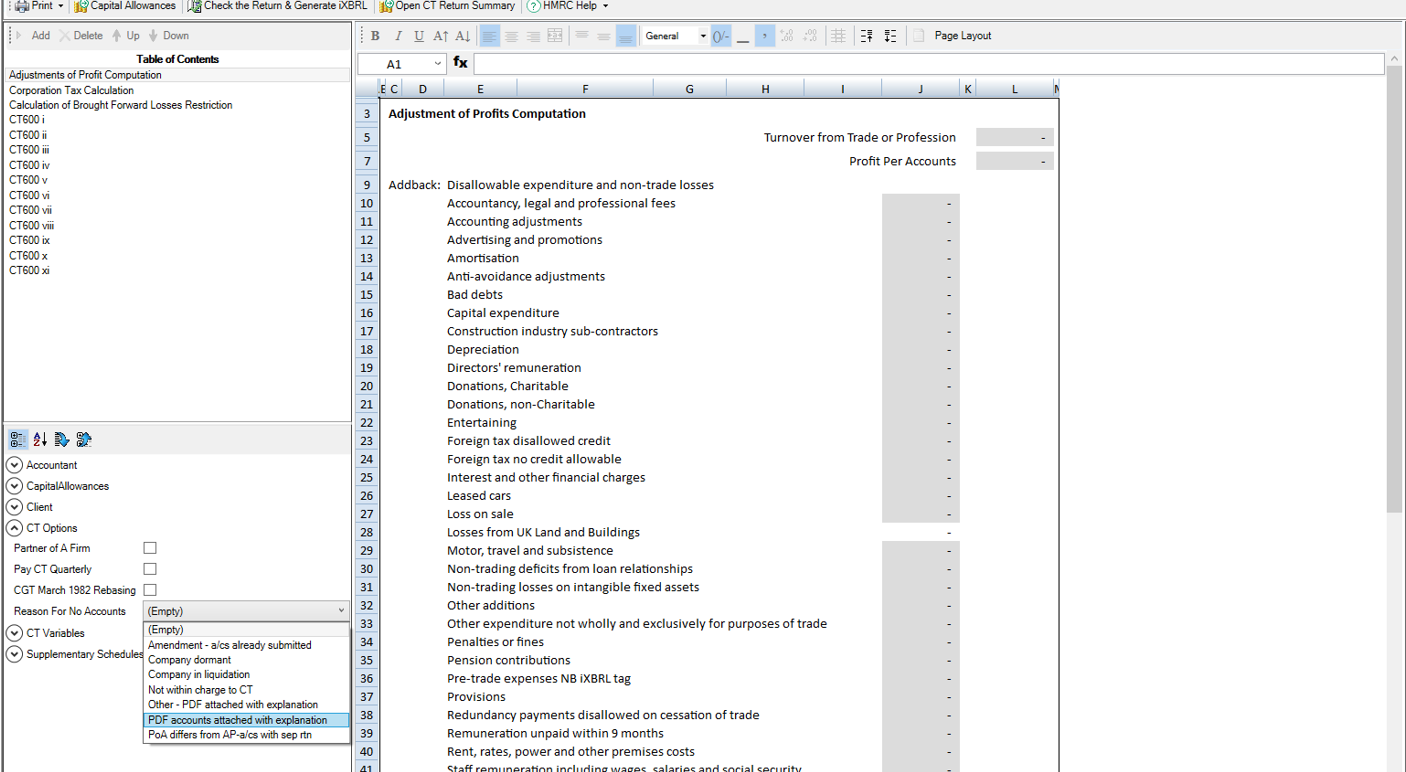The image size is (1406, 772).
Task: Open Capital Allowances
Action: click(126, 6)
